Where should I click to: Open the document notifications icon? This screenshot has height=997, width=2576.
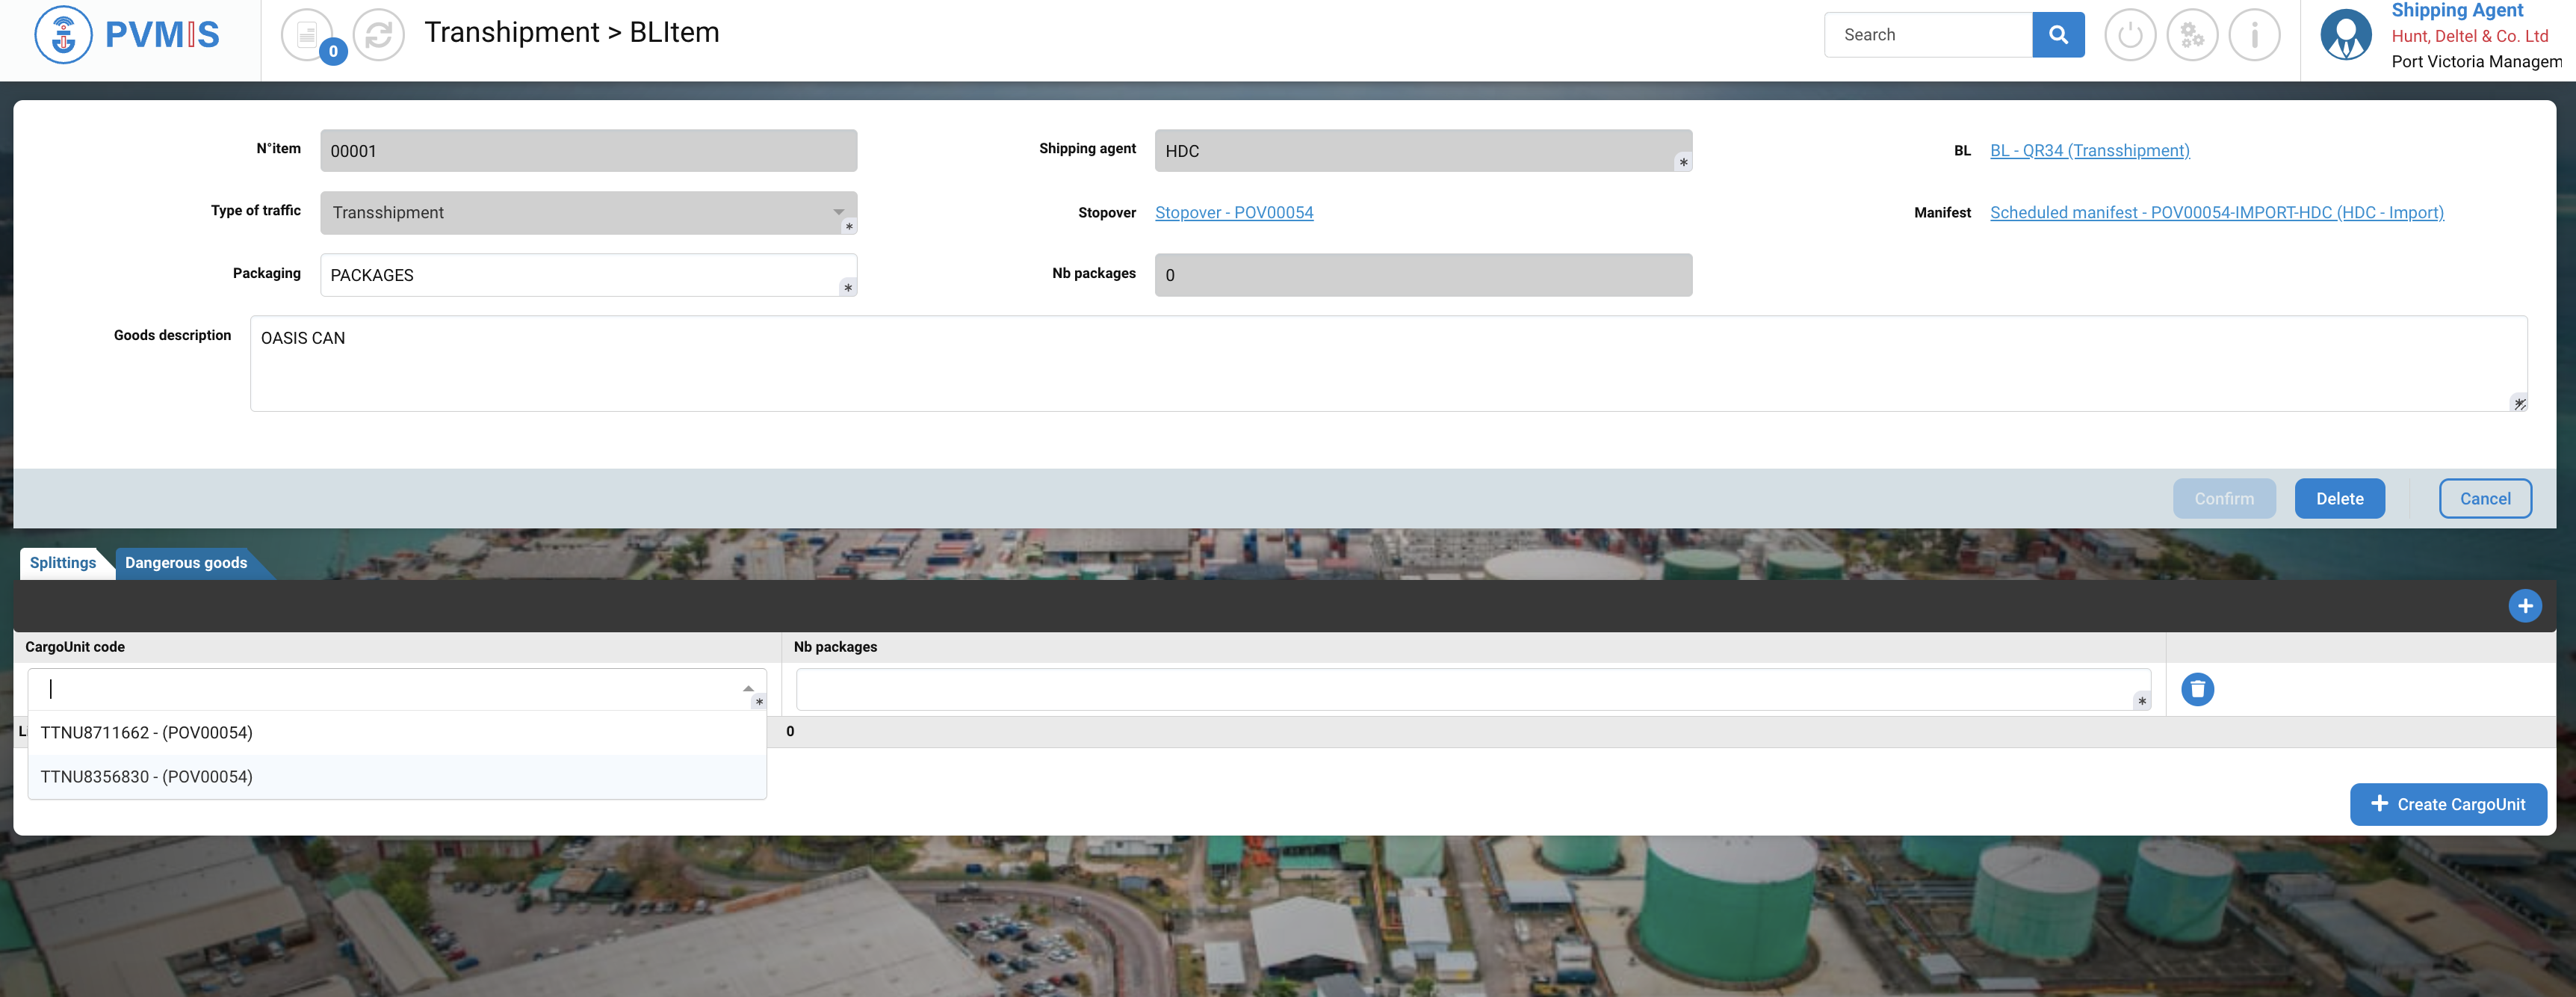click(307, 35)
